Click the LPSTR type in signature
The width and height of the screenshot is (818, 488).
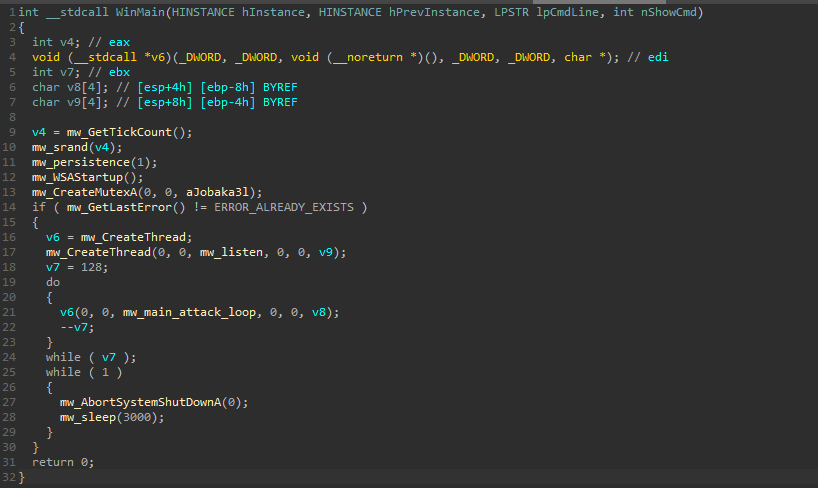point(511,12)
